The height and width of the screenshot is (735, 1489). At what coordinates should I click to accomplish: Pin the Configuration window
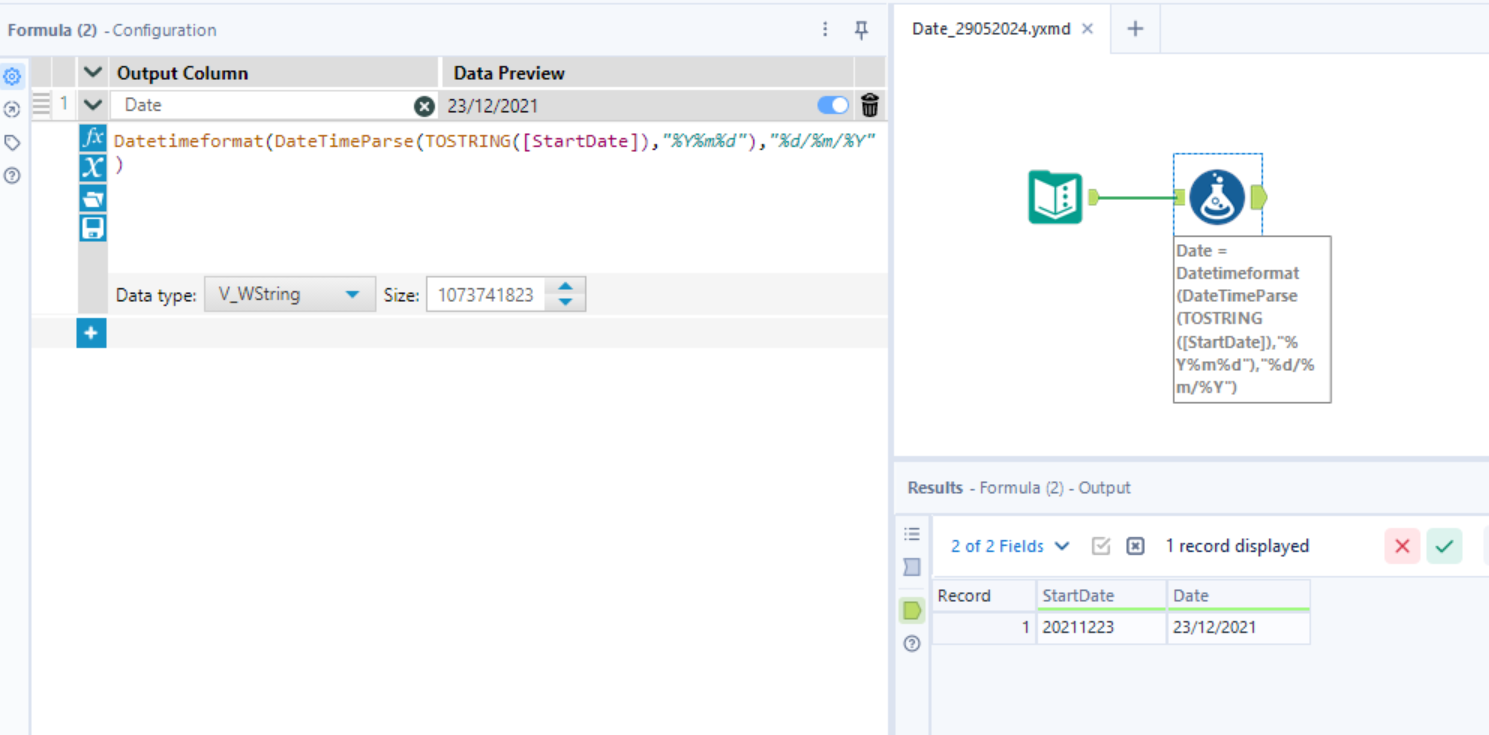(861, 30)
